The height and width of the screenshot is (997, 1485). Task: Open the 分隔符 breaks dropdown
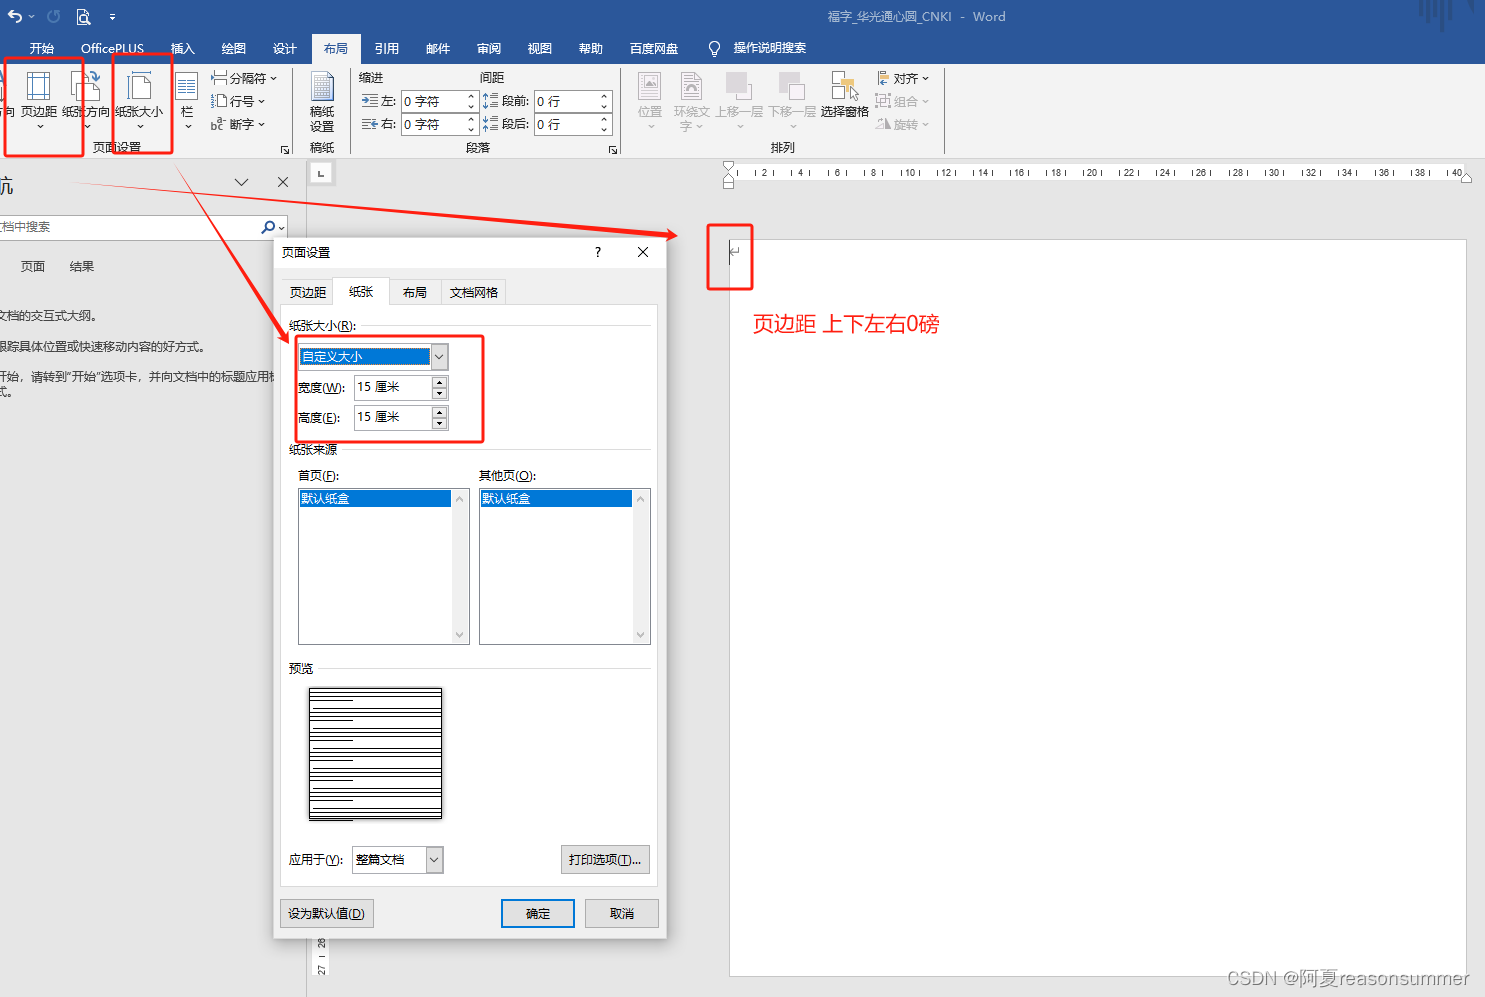coord(244,78)
